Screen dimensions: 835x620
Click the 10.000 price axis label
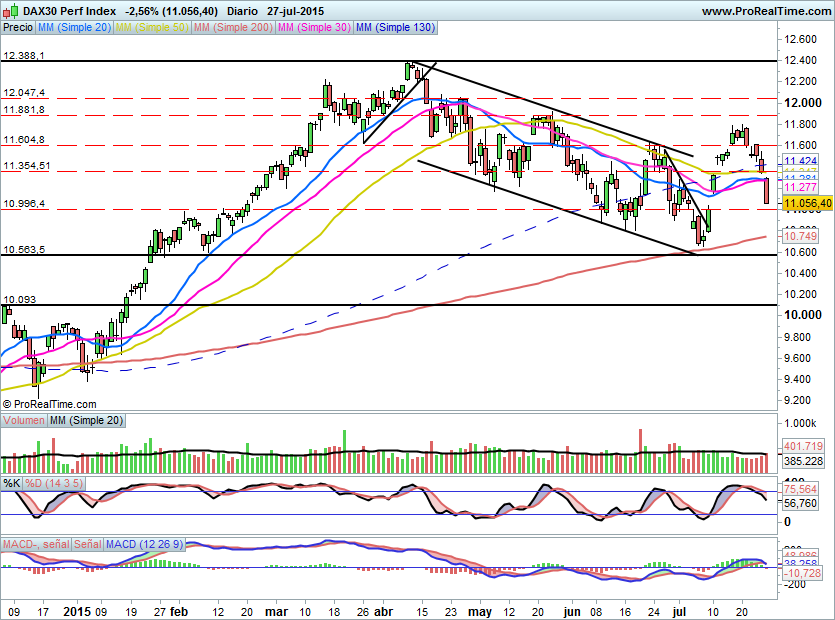[803, 315]
